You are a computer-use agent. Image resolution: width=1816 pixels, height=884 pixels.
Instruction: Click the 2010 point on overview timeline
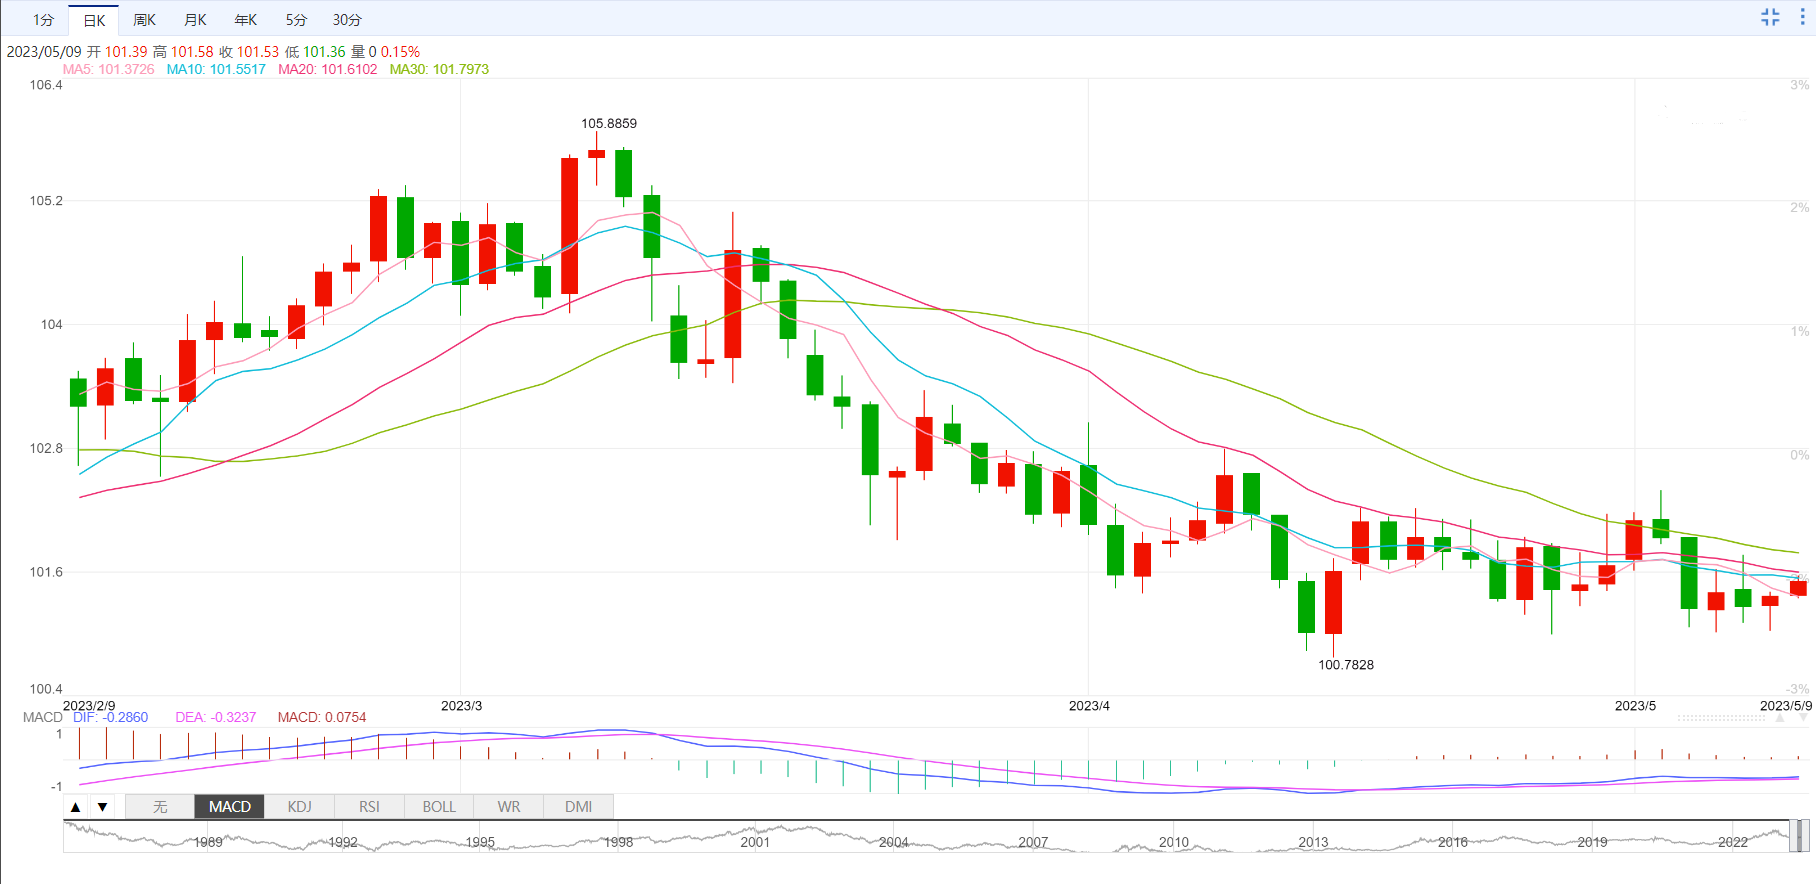coord(1173,842)
